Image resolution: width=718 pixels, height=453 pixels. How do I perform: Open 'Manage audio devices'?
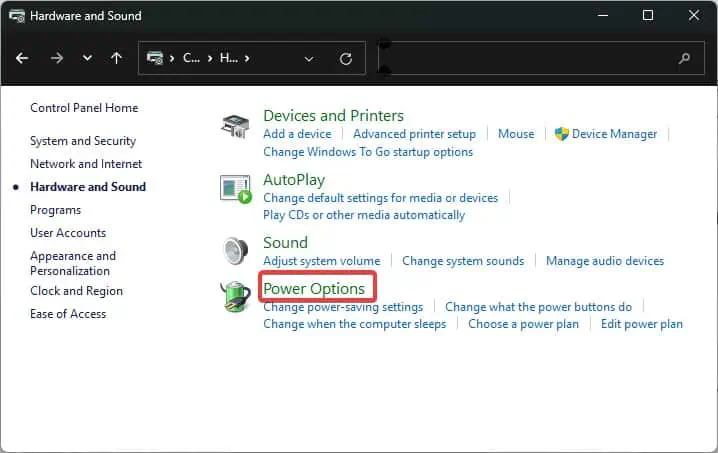coord(605,261)
